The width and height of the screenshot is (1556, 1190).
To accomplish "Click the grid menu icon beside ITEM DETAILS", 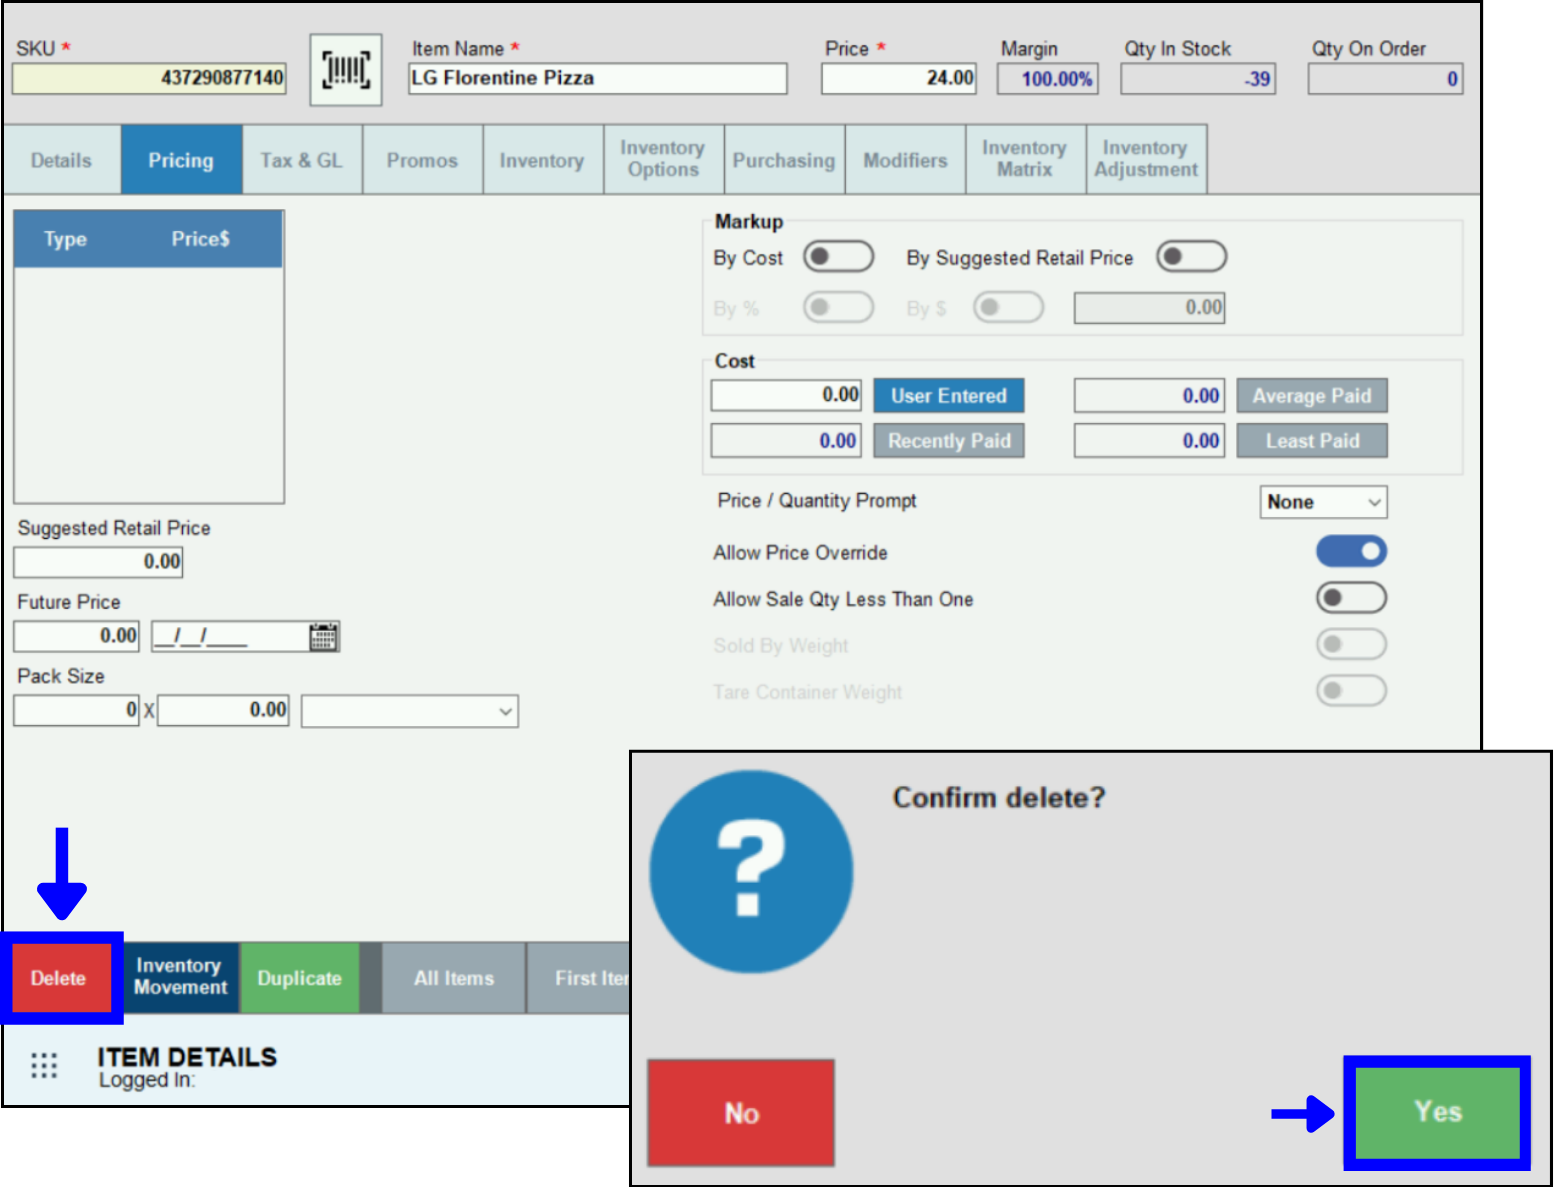I will [x=44, y=1065].
